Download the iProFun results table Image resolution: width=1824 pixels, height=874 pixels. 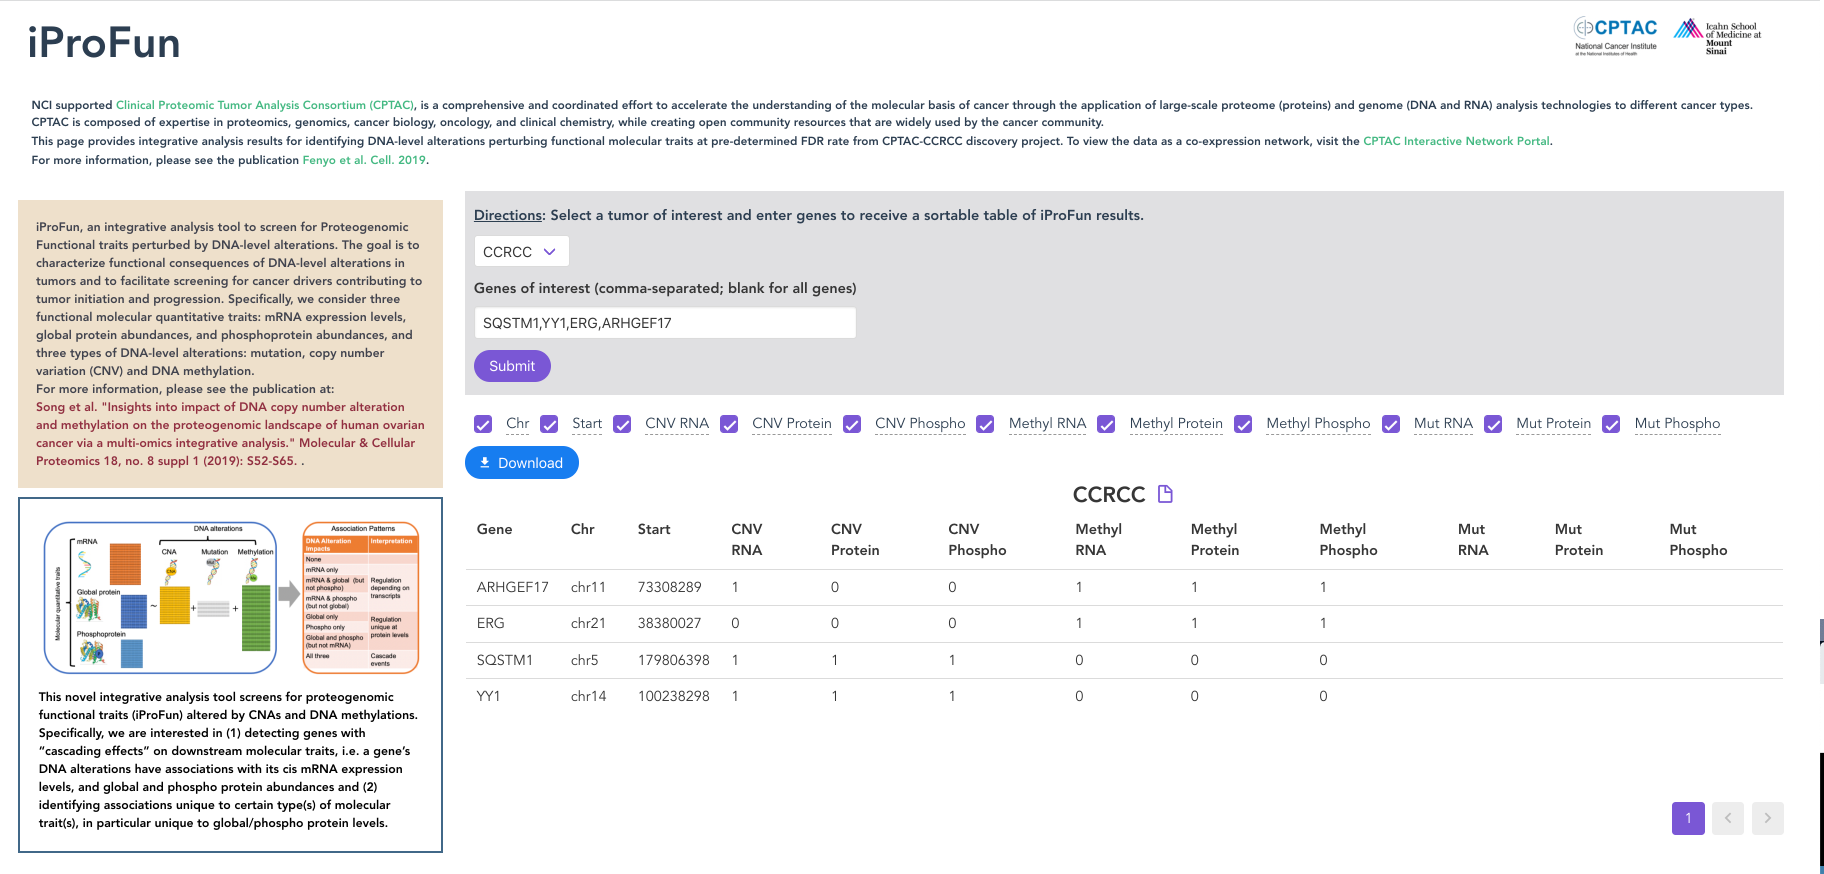click(x=521, y=463)
